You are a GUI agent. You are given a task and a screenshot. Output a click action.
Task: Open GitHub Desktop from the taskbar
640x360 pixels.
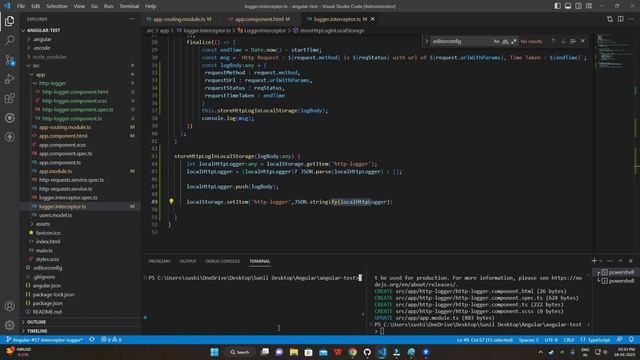(367, 352)
